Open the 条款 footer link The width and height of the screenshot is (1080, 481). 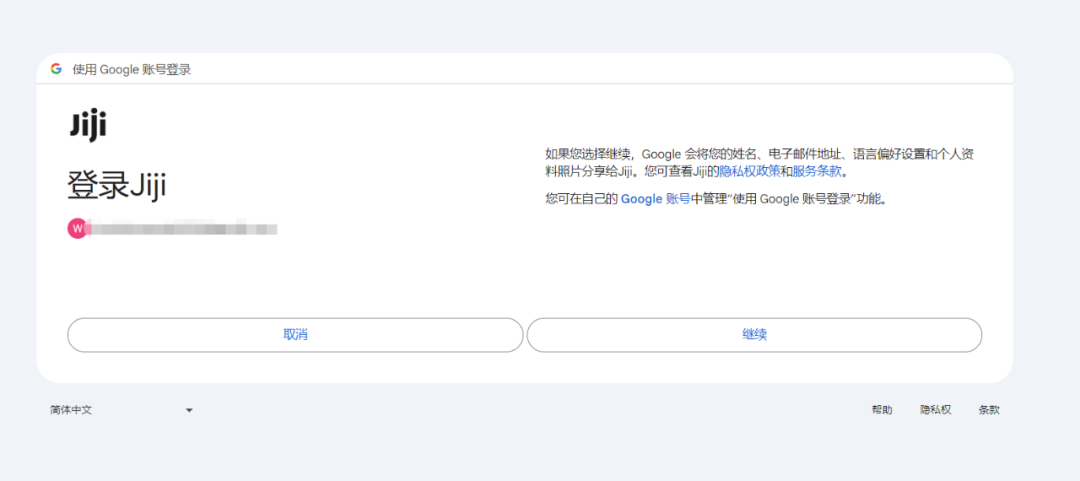coord(989,410)
